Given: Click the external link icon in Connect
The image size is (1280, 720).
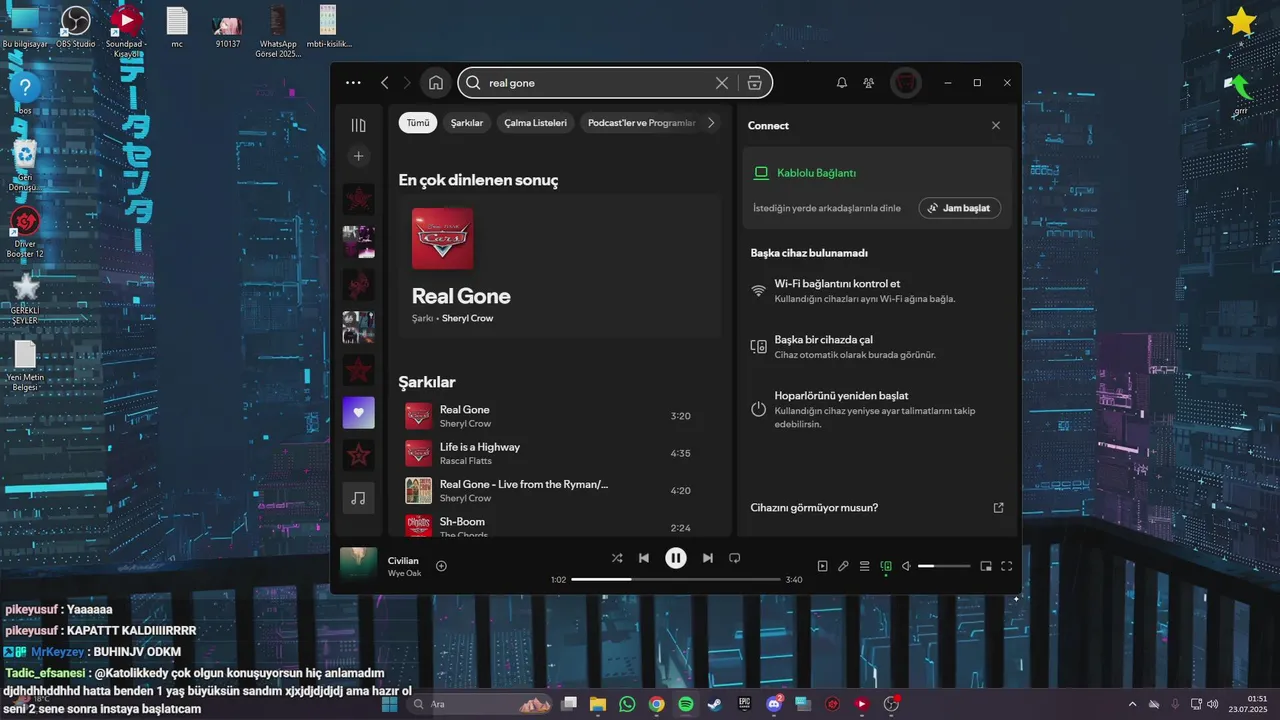Looking at the screenshot, I should coord(998,508).
